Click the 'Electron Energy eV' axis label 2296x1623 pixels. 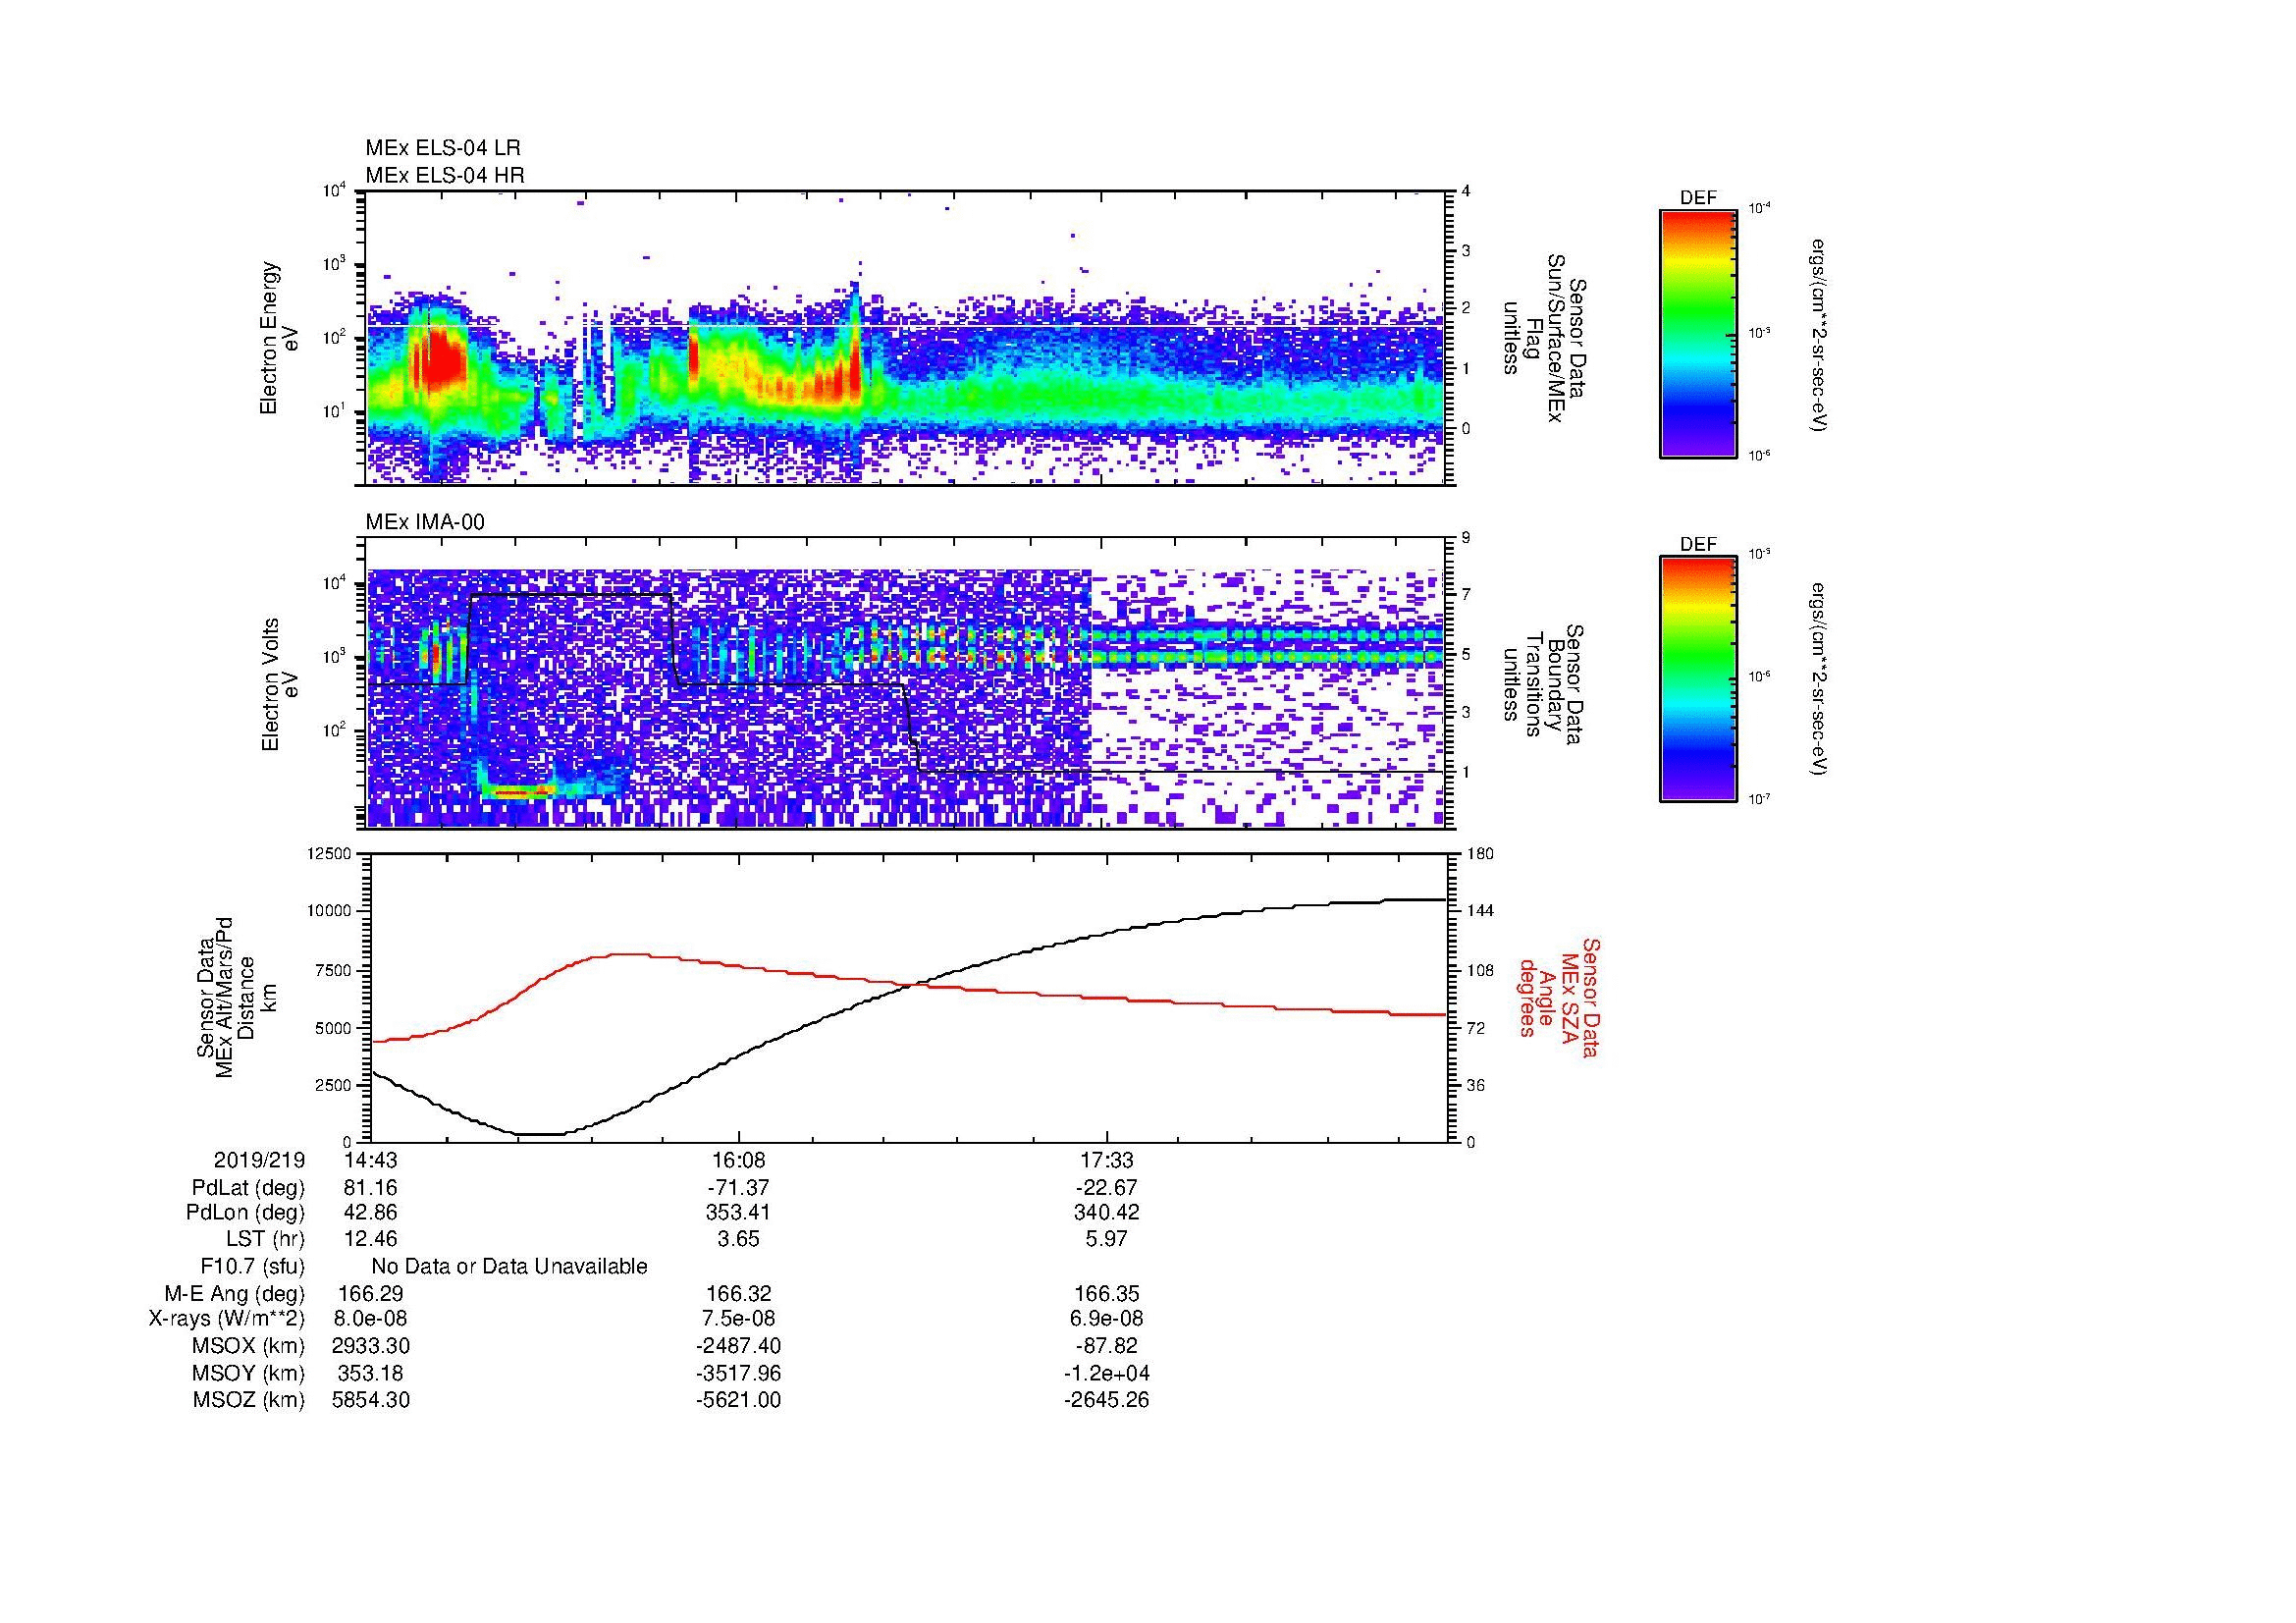(x=279, y=338)
